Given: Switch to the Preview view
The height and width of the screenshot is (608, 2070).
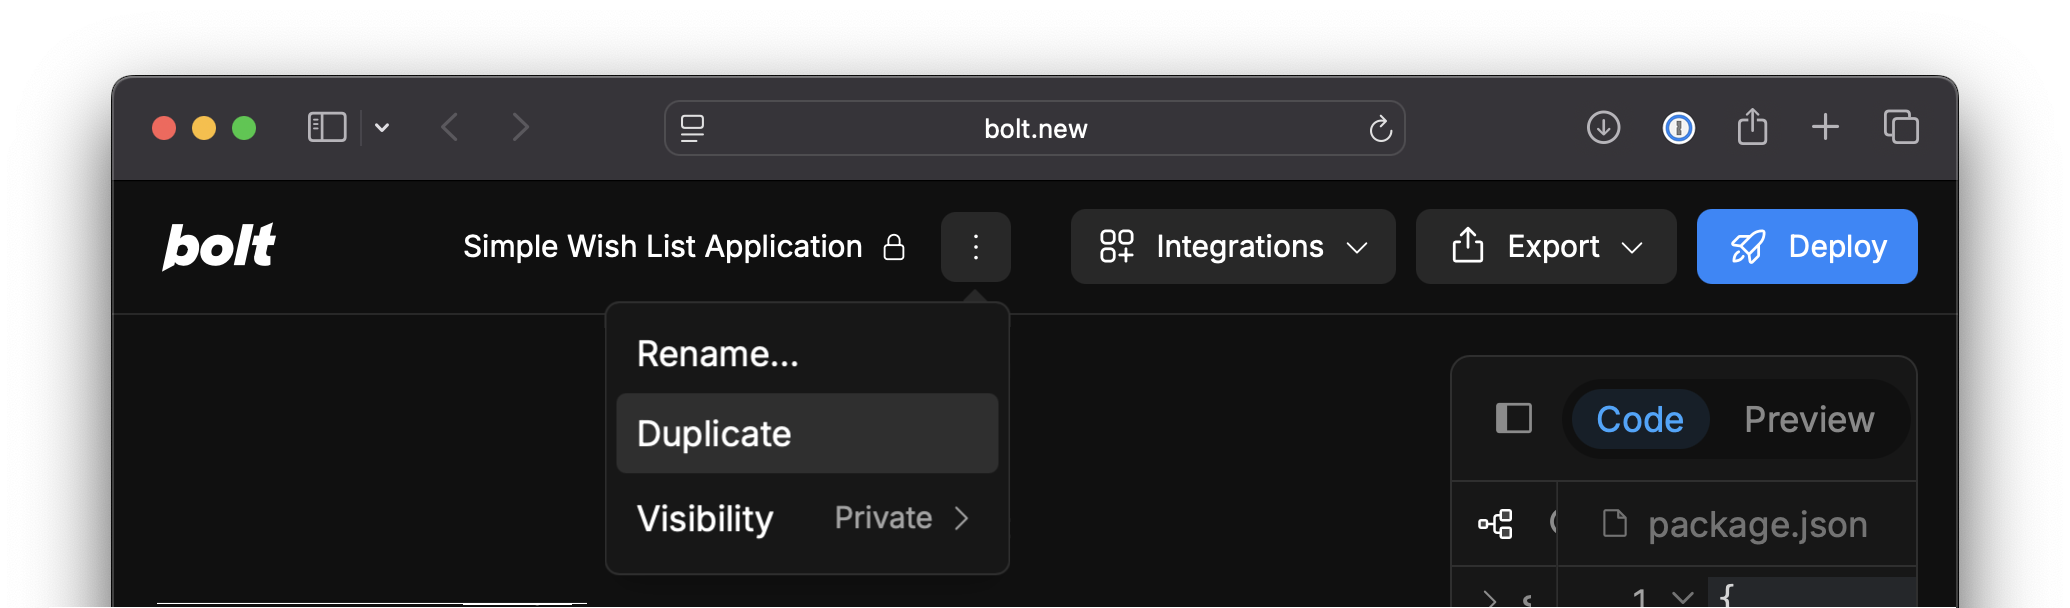Looking at the screenshot, I should click(x=1808, y=419).
